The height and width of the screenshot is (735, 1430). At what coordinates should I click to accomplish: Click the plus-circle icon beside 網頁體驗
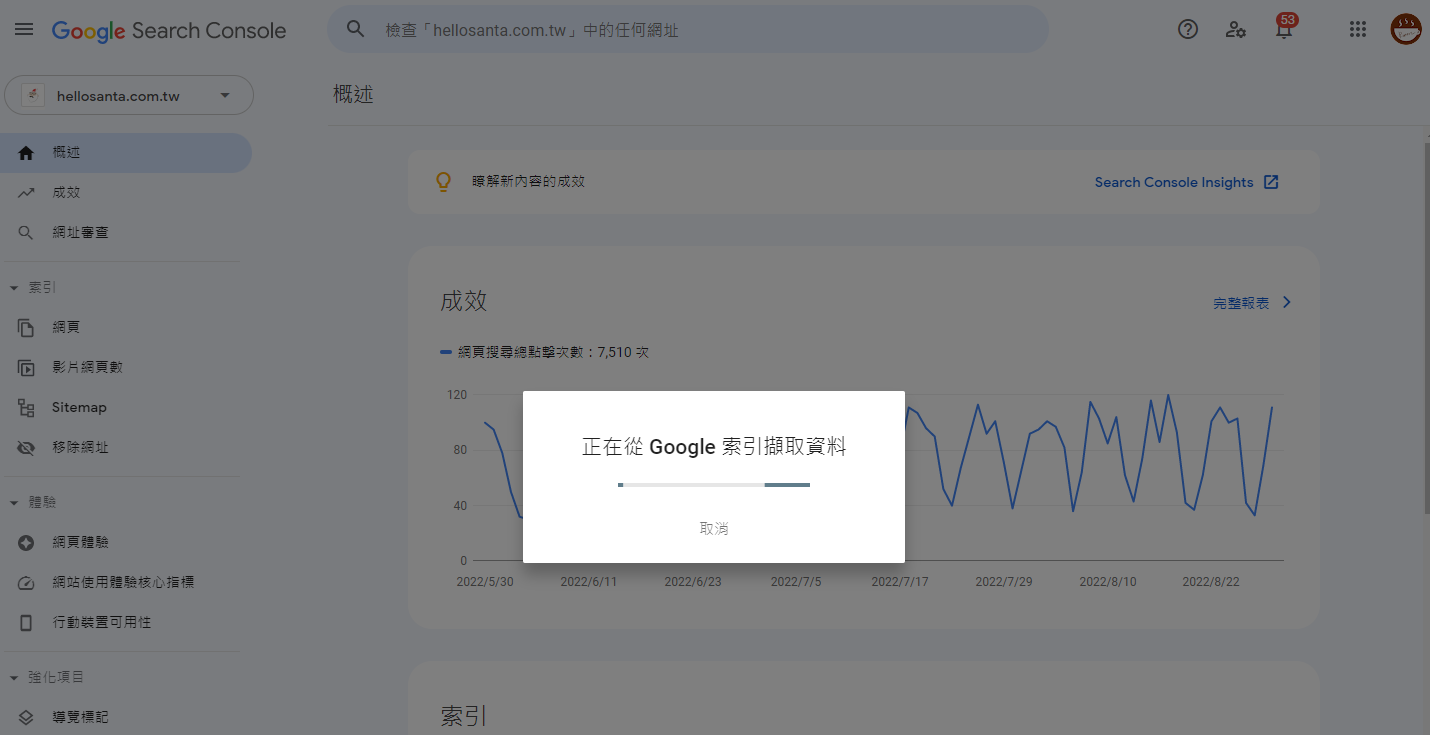27,543
